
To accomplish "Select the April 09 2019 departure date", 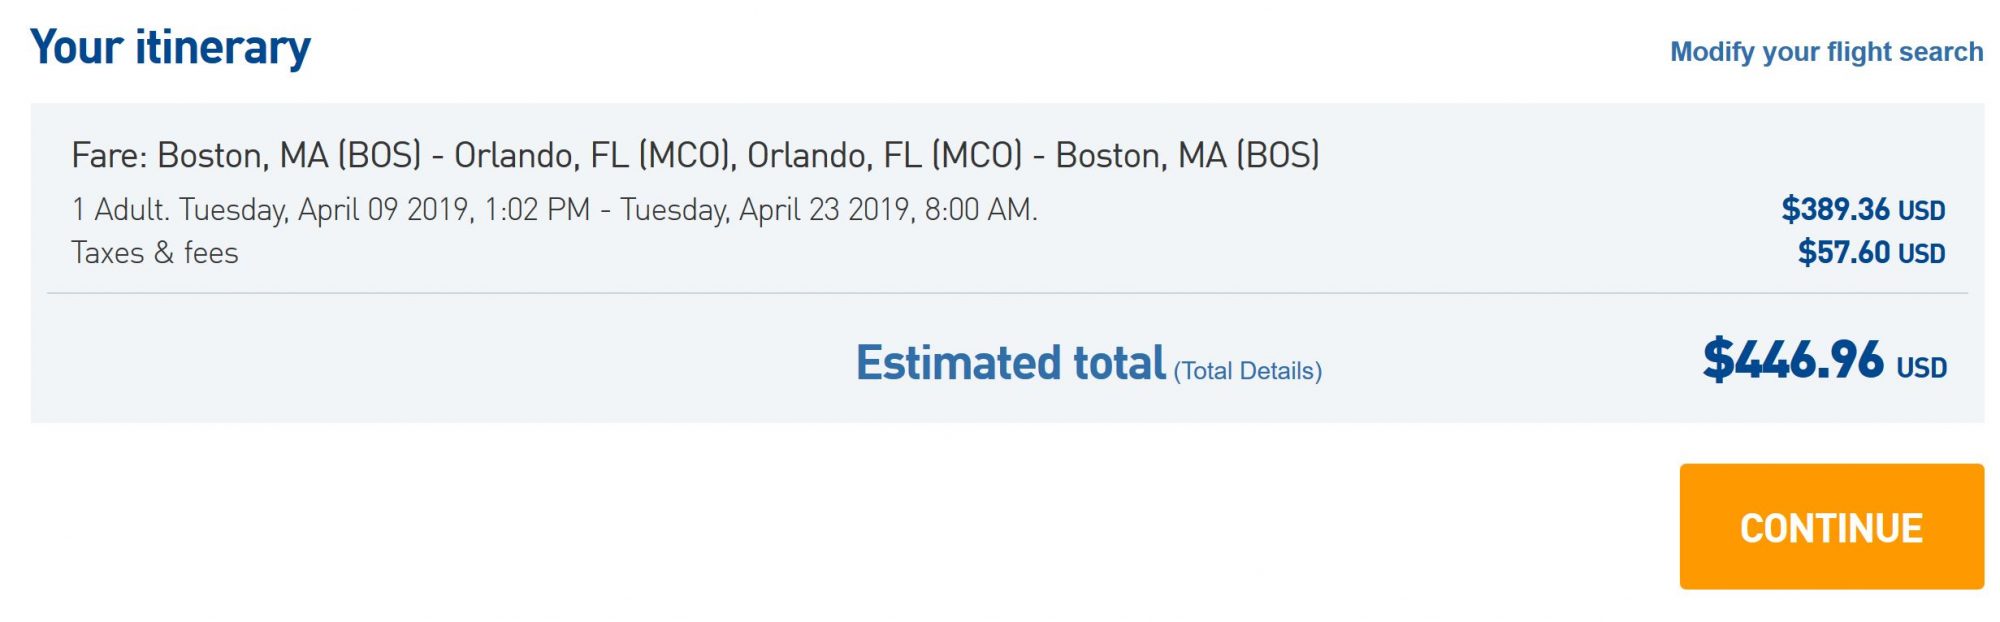I will 383,210.
